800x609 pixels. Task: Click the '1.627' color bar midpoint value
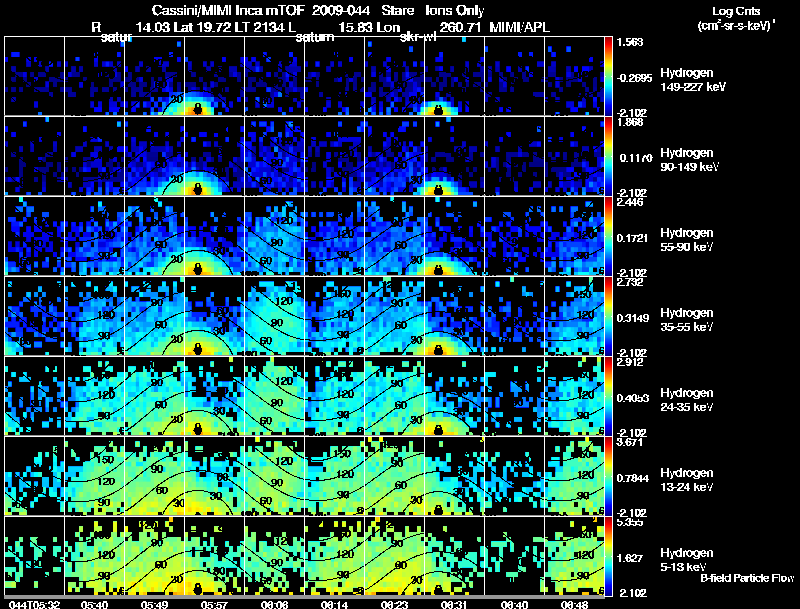click(630, 559)
